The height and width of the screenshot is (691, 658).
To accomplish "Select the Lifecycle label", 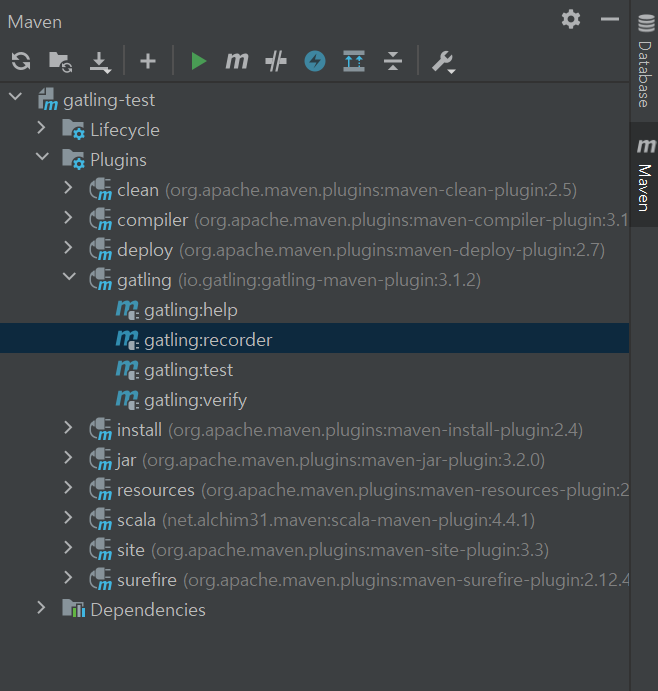I will click(125, 130).
